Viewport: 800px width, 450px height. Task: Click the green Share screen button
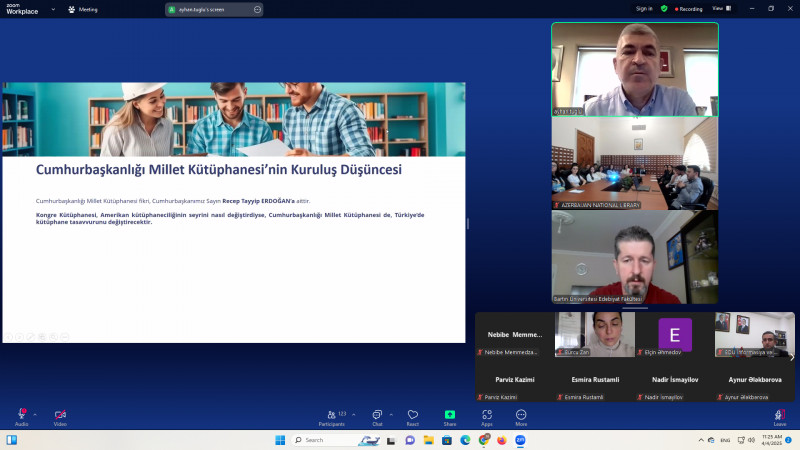point(450,416)
